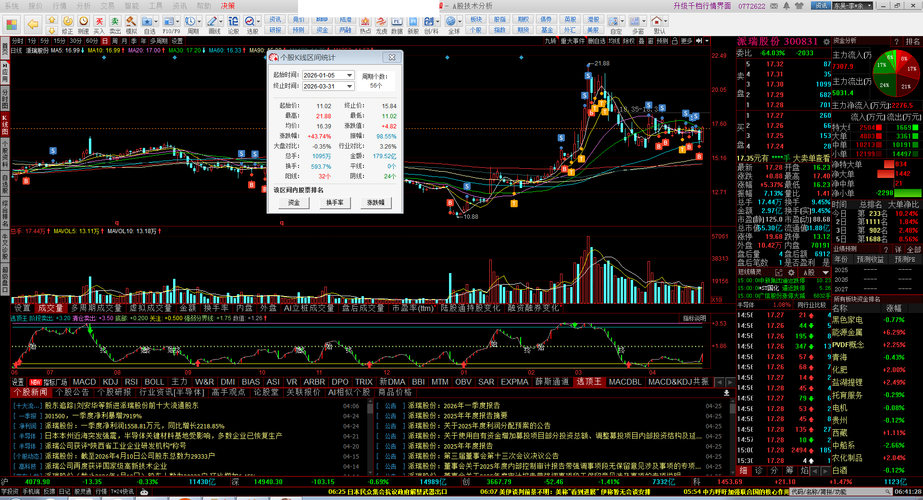This screenshot has height=500, width=923.
Task: Click the colorful home logo icon
Action: coord(12,25)
